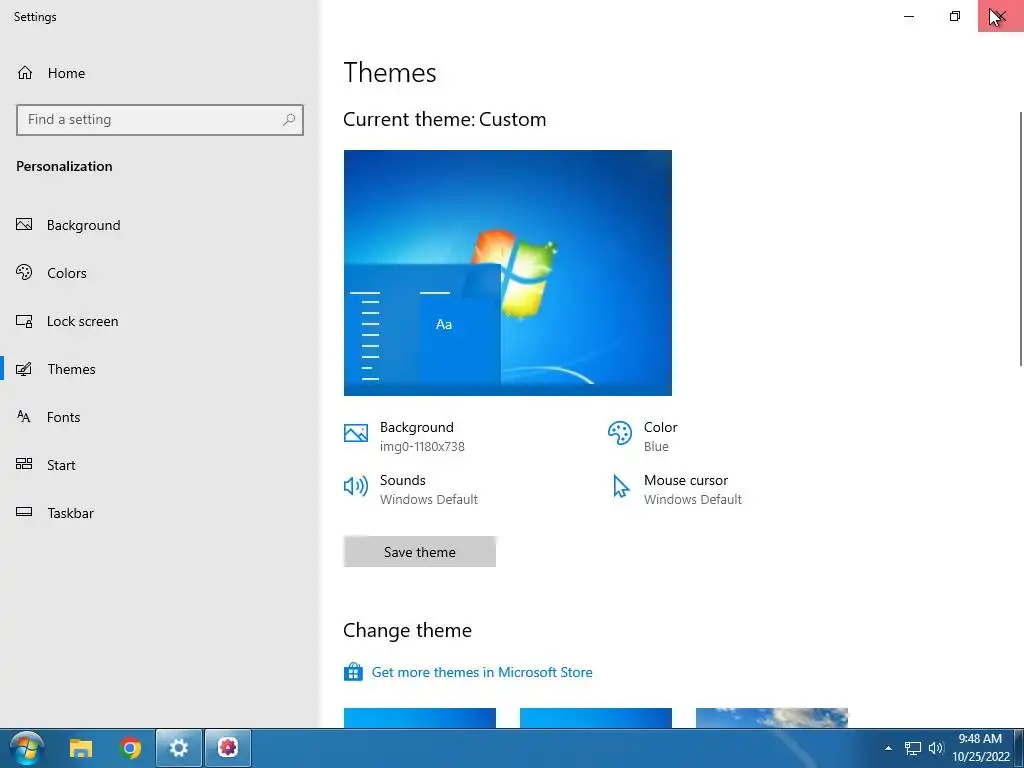Viewport: 1024px width, 768px height.
Task: Show hidden system tray icons
Action: [888, 748]
